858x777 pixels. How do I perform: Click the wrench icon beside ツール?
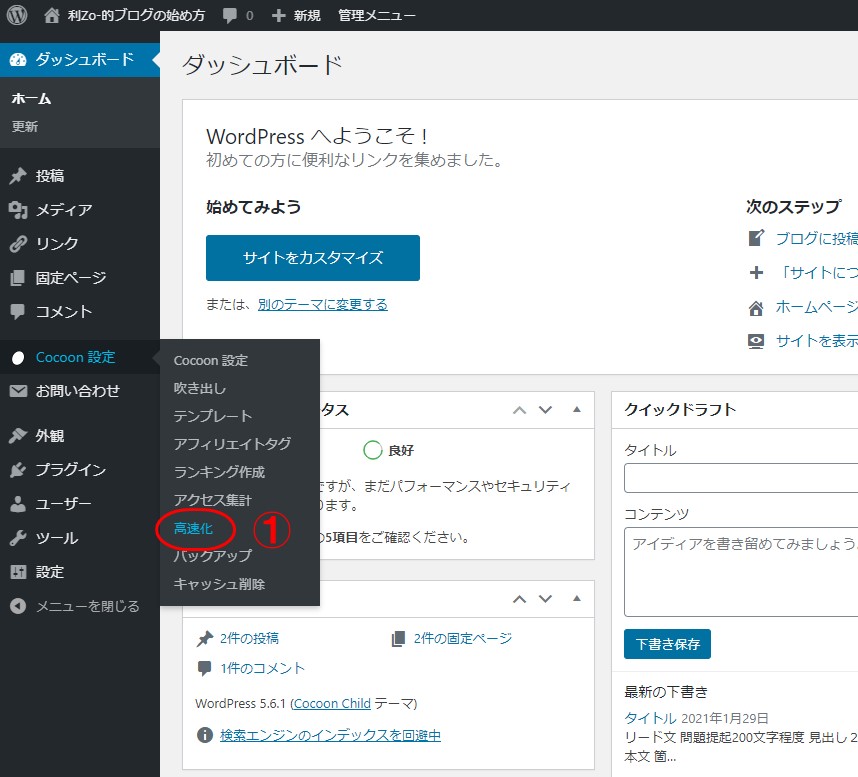tap(18, 538)
